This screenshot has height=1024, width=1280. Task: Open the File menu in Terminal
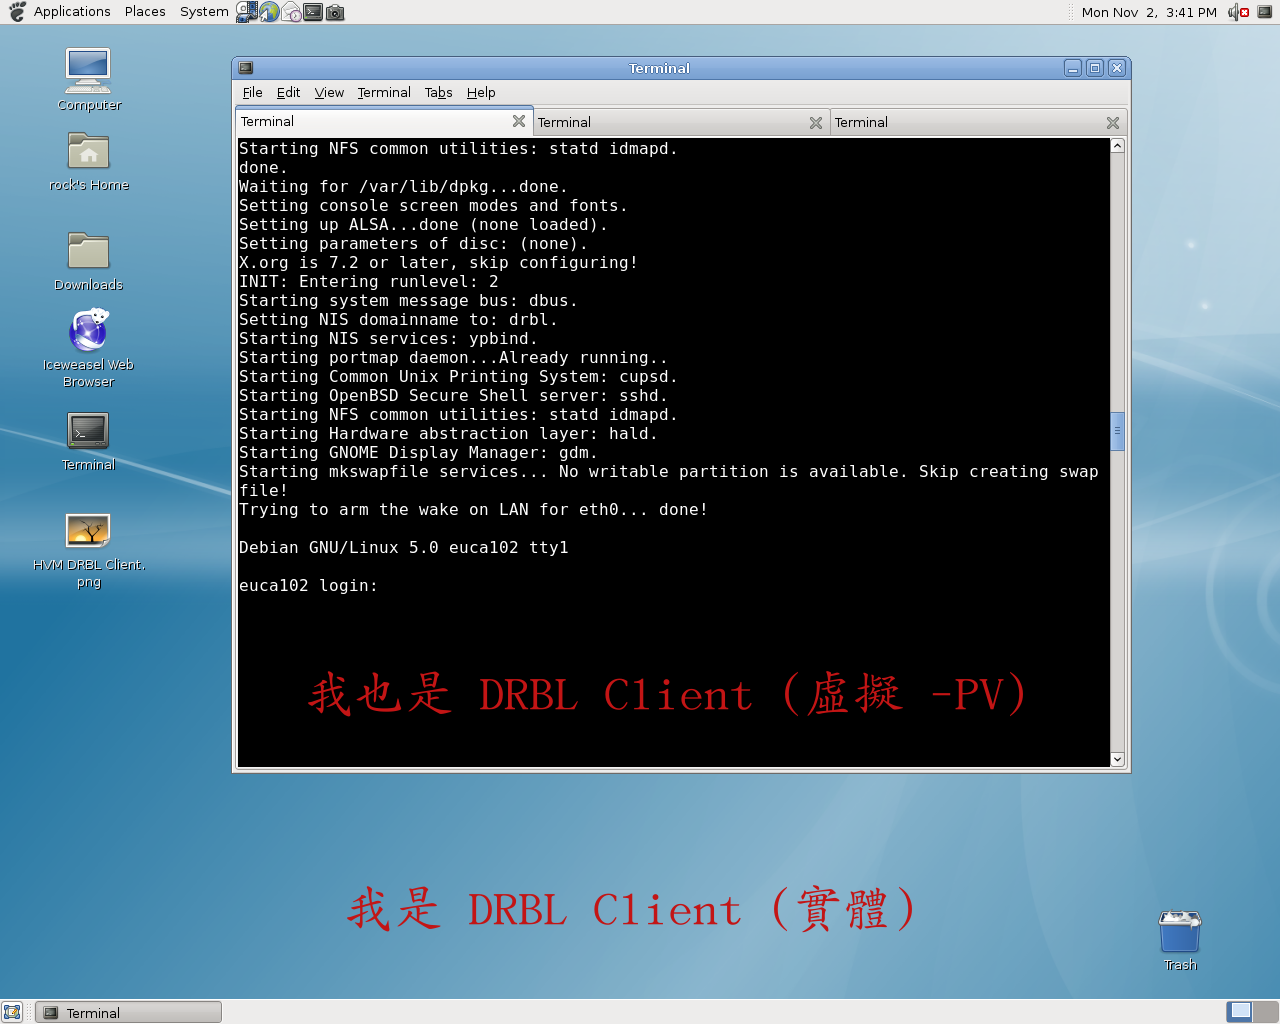252,92
